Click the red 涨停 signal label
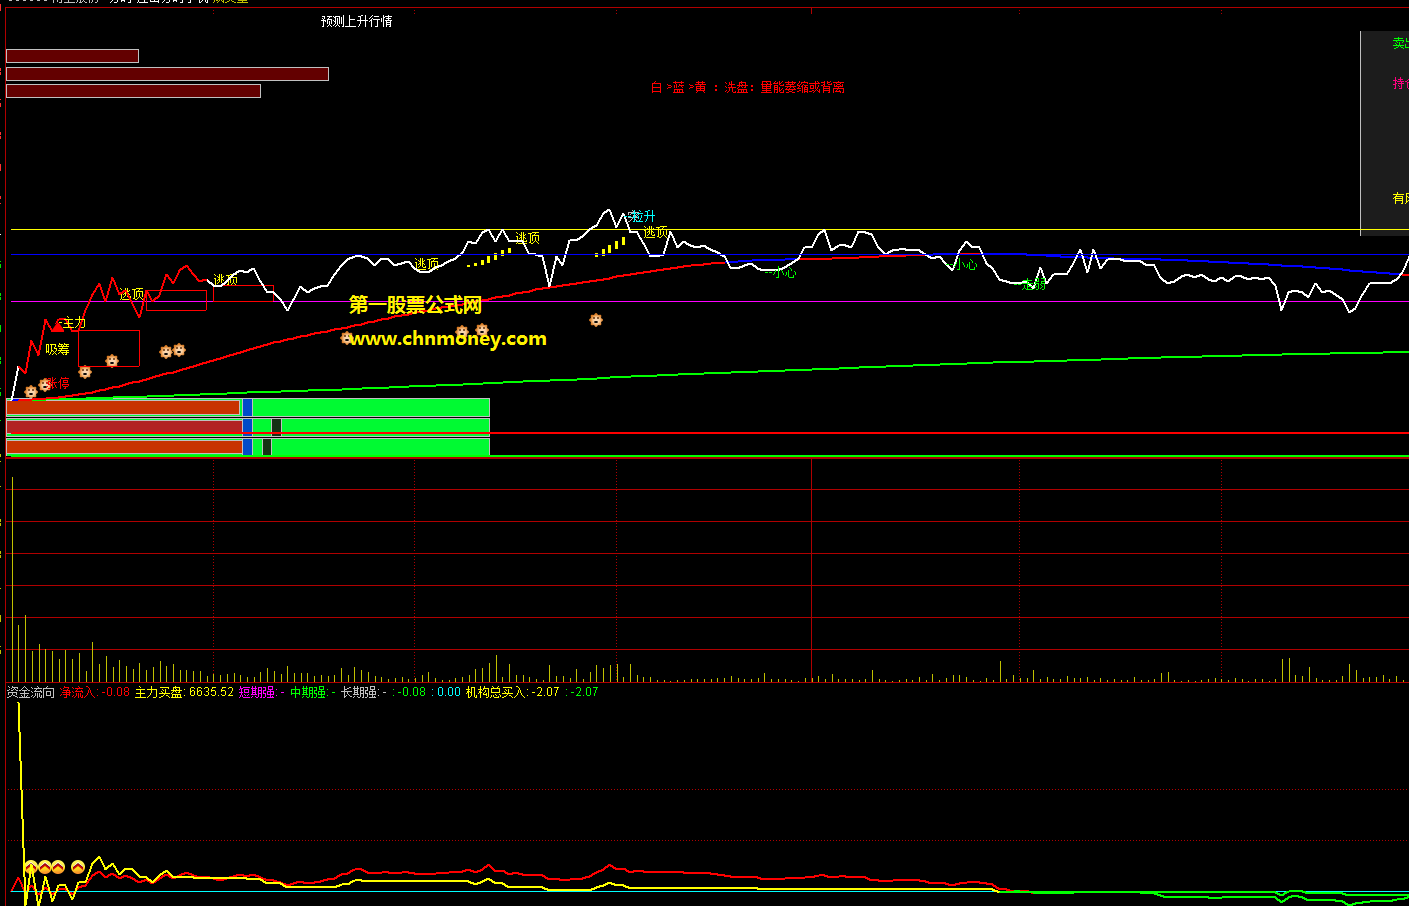Image resolution: width=1409 pixels, height=906 pixels. point(57,383)
